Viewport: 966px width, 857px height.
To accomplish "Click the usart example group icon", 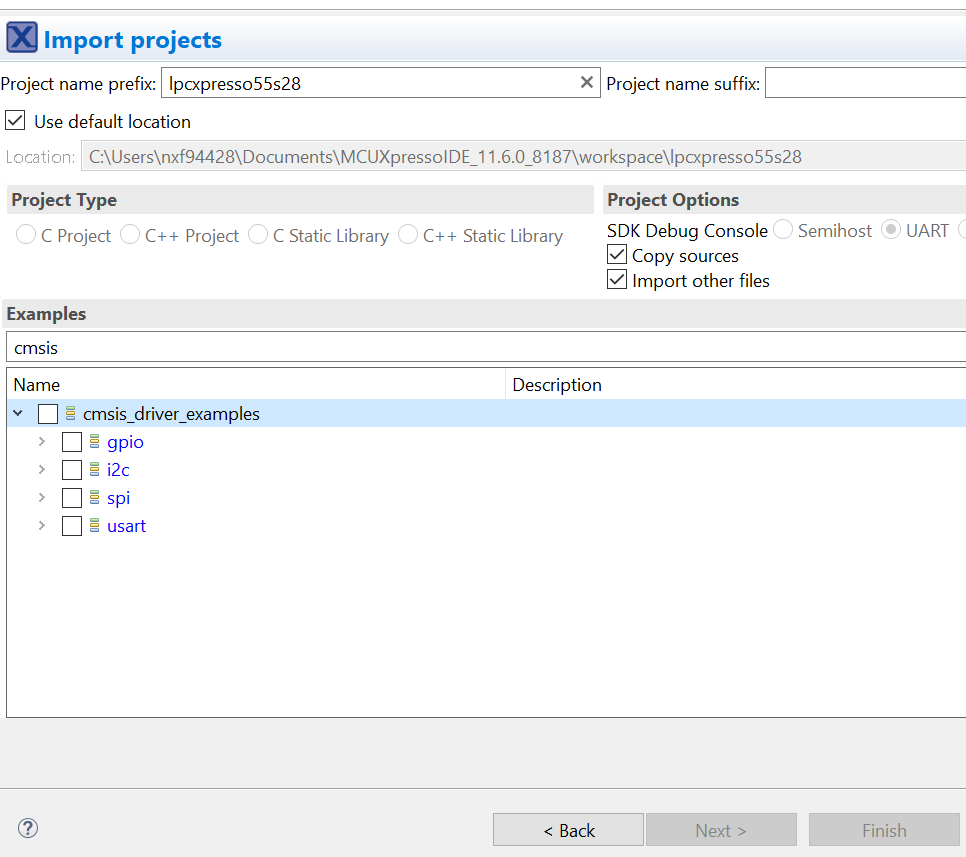I will [x=95, y=525].
